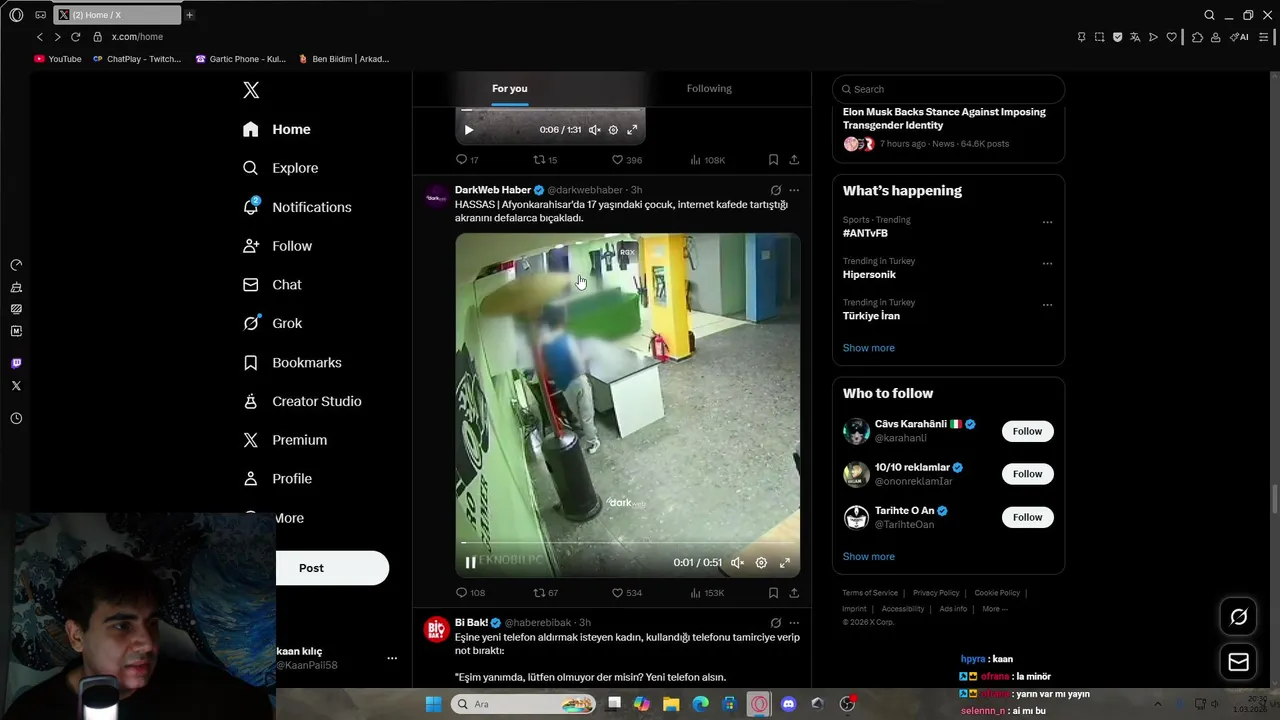Show more under Who to follow
Image resolution: width=1280 pixels, height=720 pixels.
tap(868, 557)
